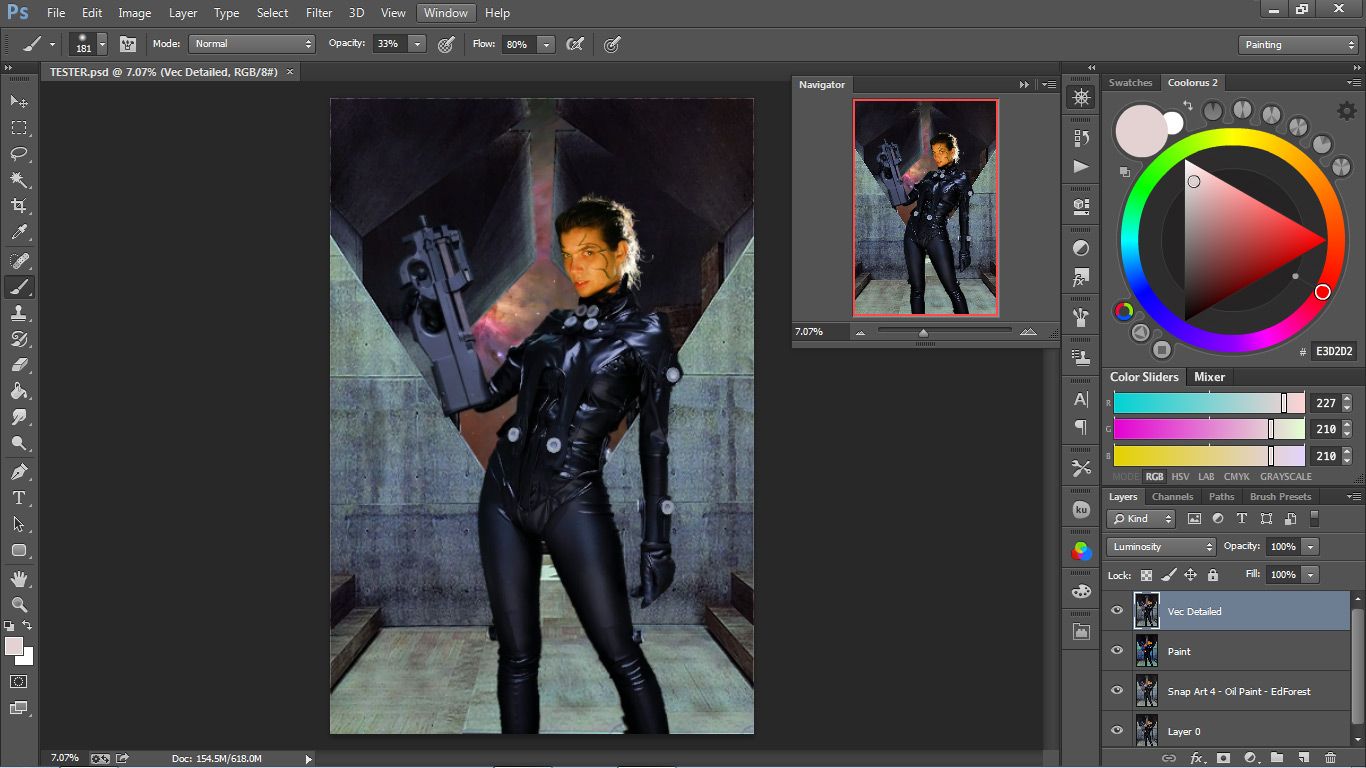Select the Lasso tool
Viewport: 1366px width, 768px height.
point(19,154)
